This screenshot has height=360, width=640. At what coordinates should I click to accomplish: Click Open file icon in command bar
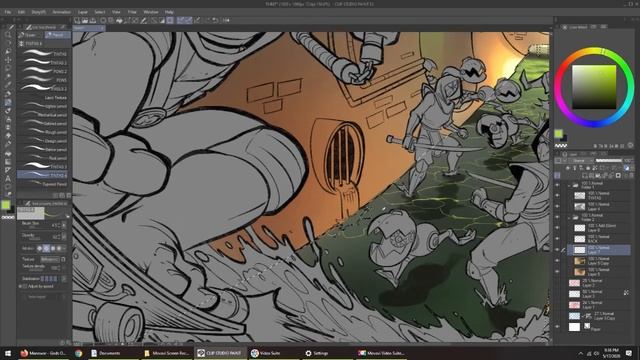tap(85, 20)
